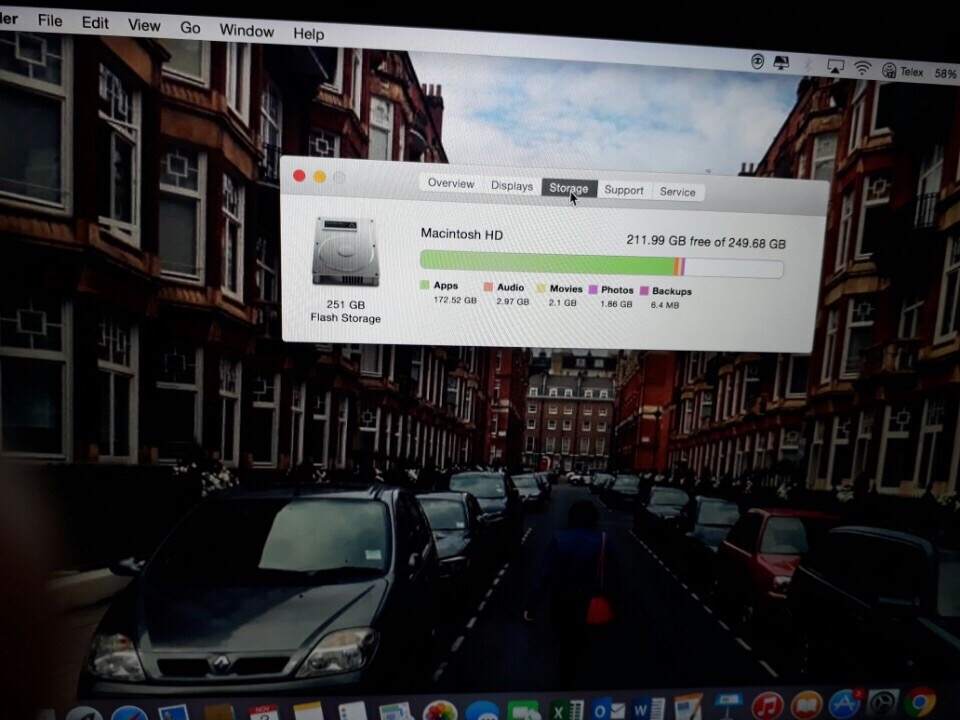
Task: Click the green Apps segment in storage bar
Action: click(547, 263)
